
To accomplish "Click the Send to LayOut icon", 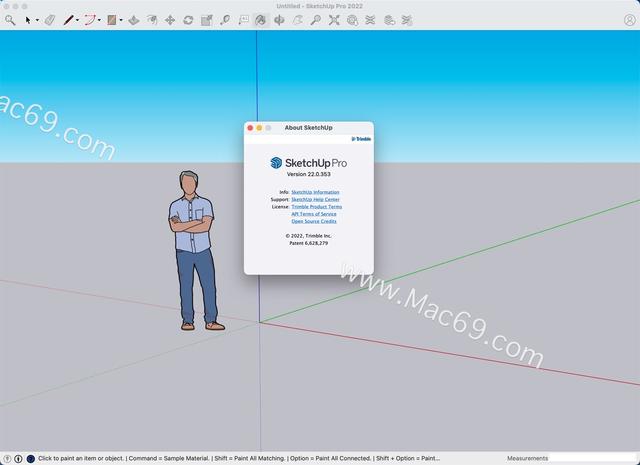I will [389, 20].
